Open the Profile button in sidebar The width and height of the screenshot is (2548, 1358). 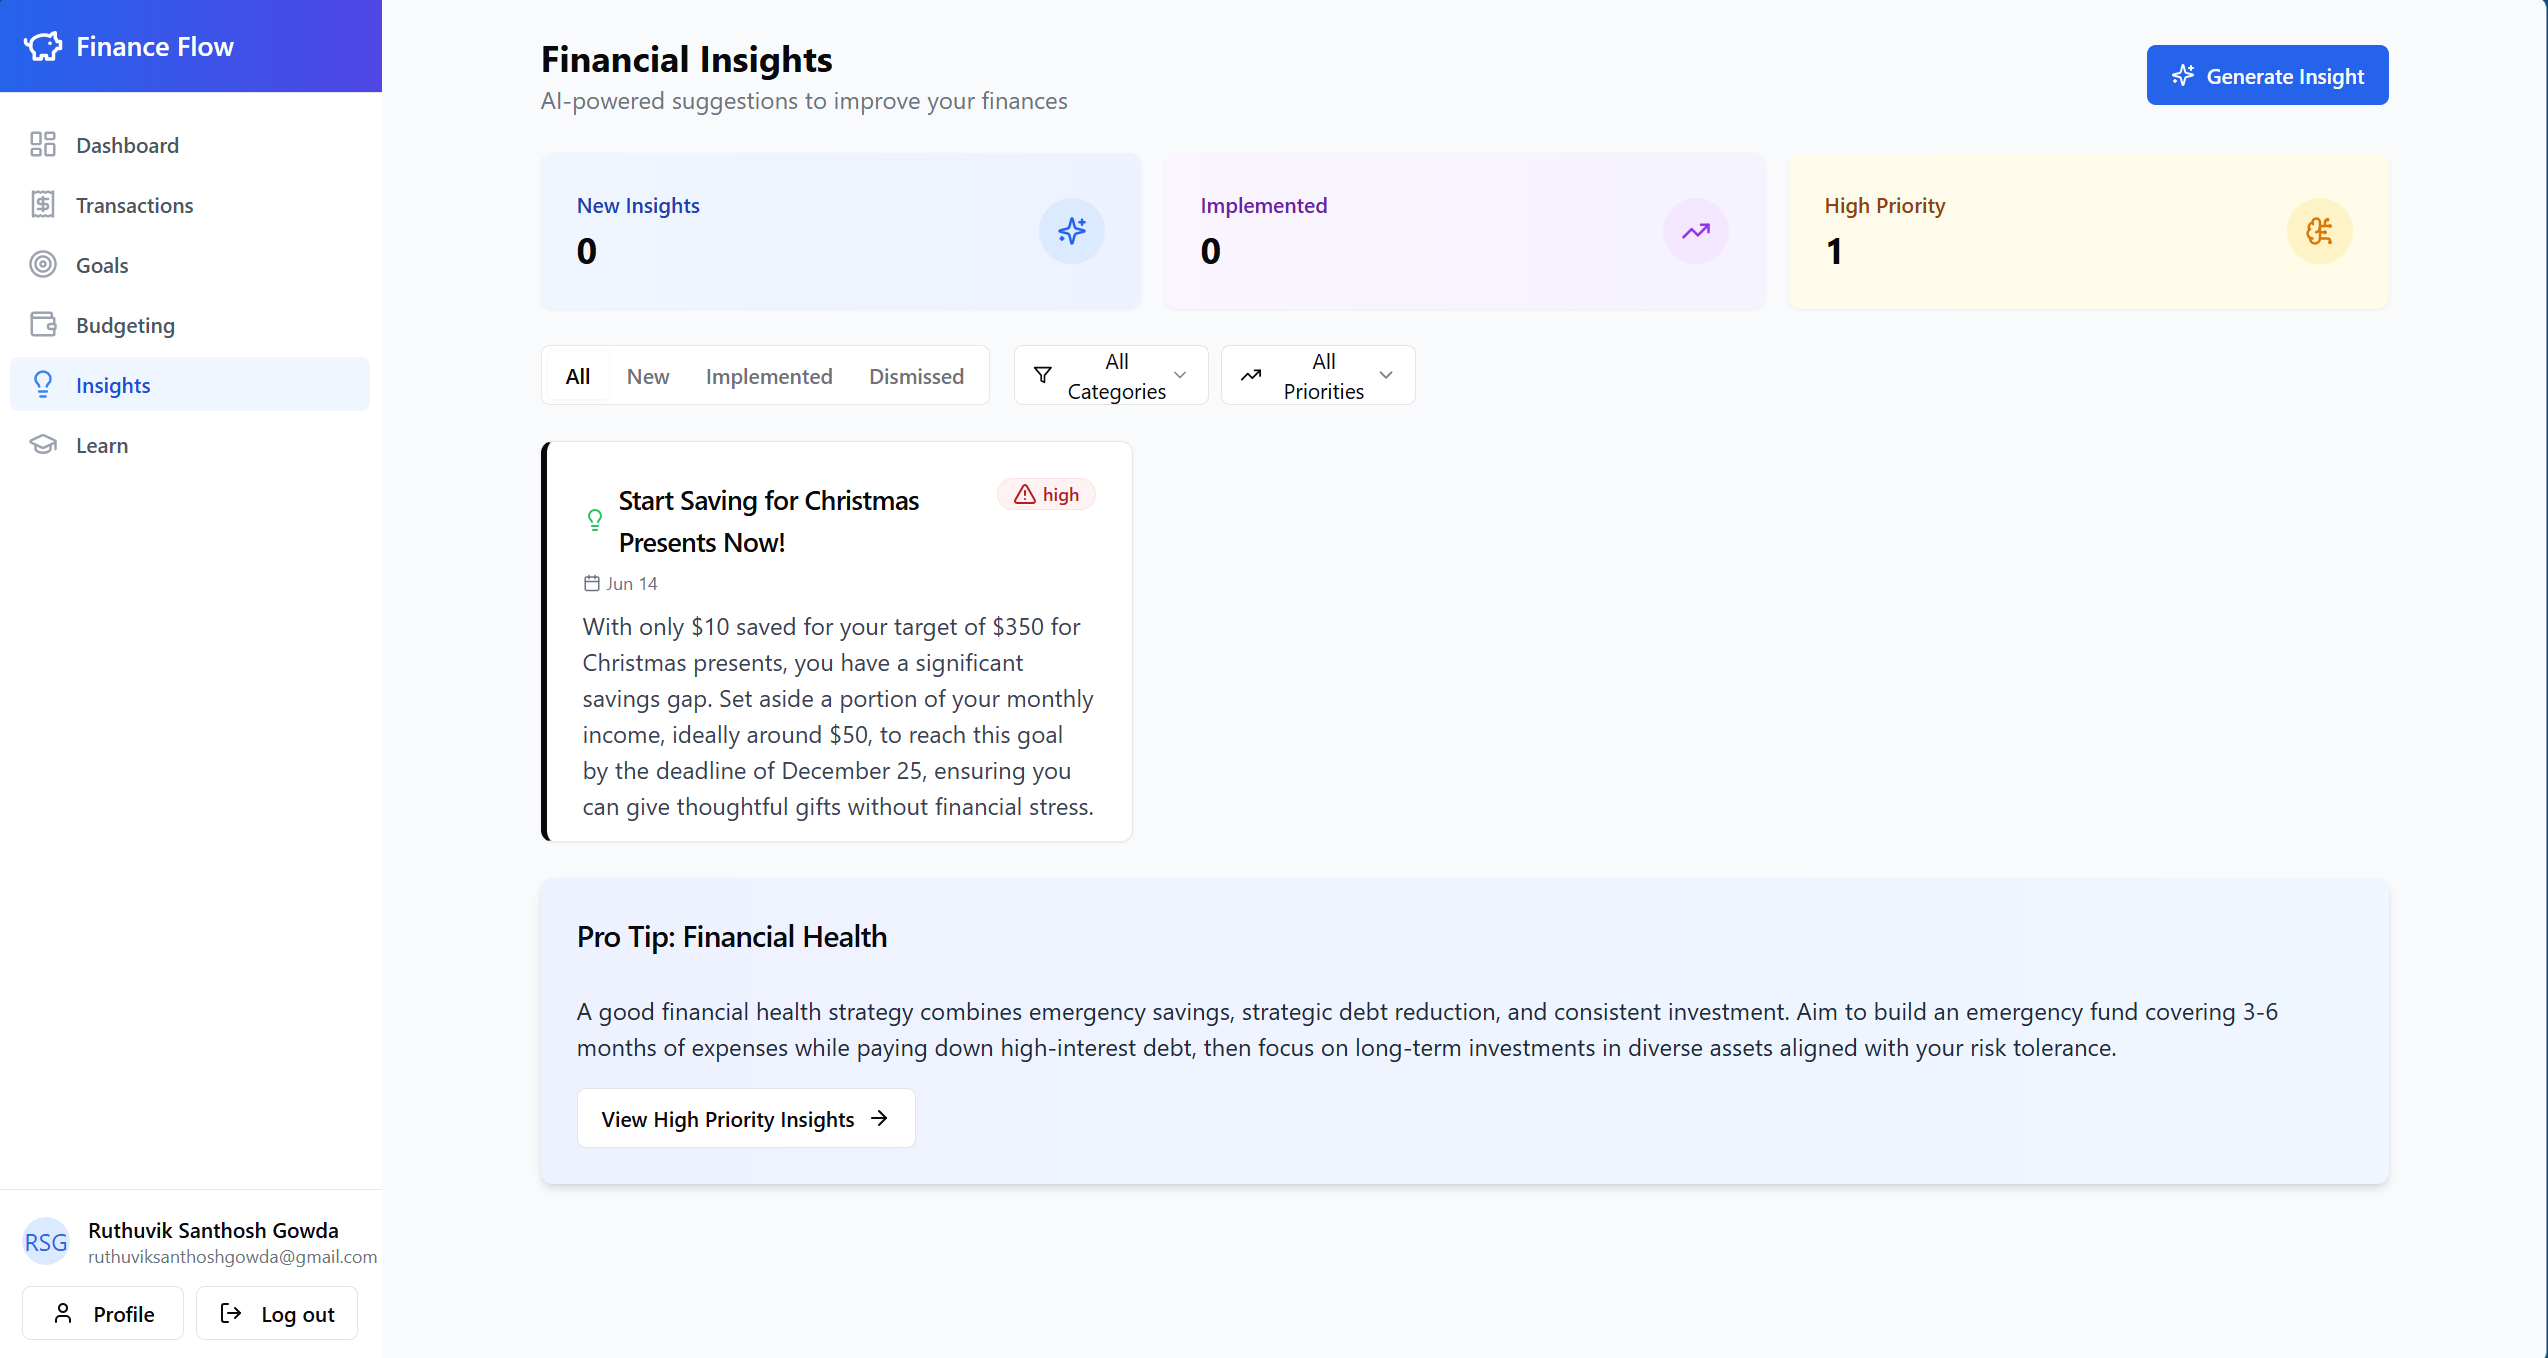click(103, 1314)
